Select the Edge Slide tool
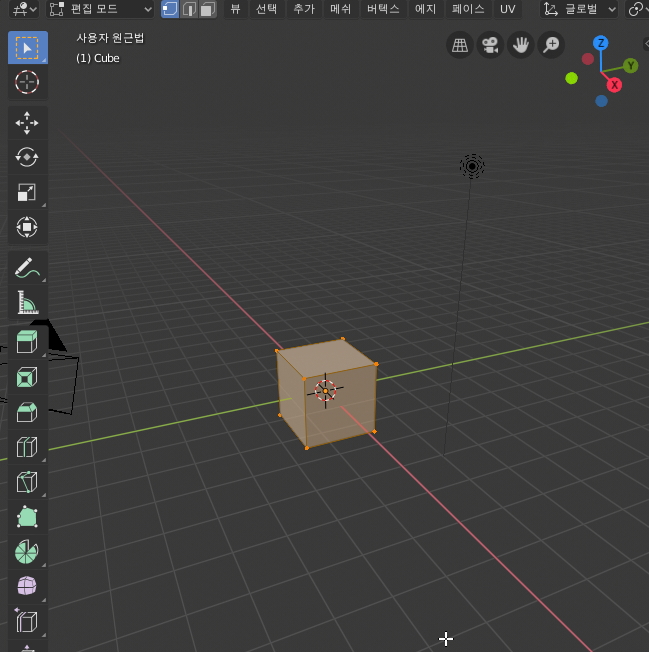The height and width of the screenshot is (652, 649). coord(27,622)
